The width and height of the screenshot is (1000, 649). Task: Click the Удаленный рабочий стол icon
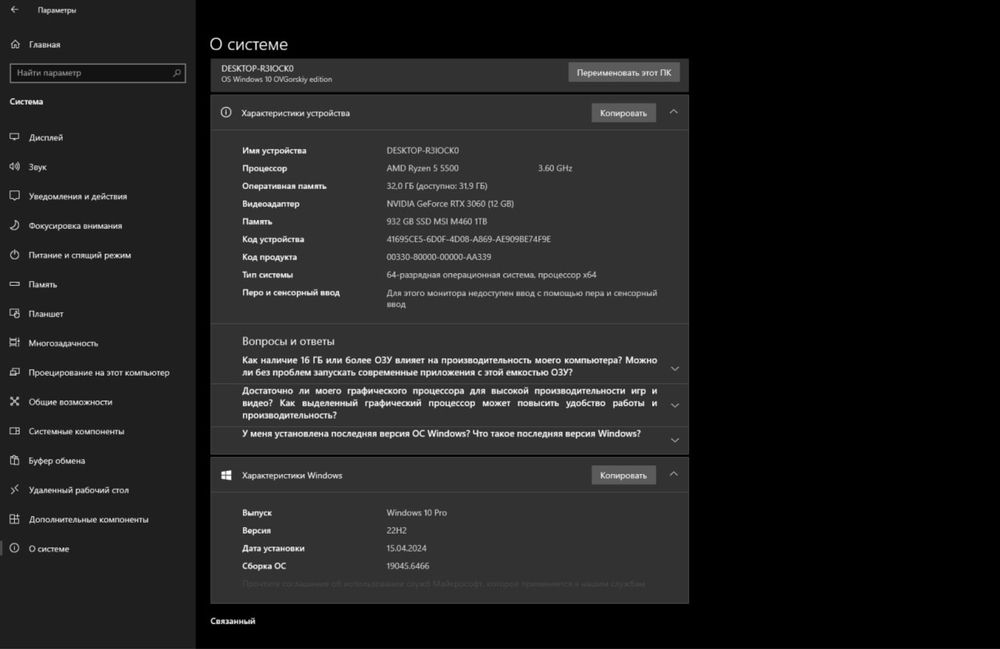point(15,490)
